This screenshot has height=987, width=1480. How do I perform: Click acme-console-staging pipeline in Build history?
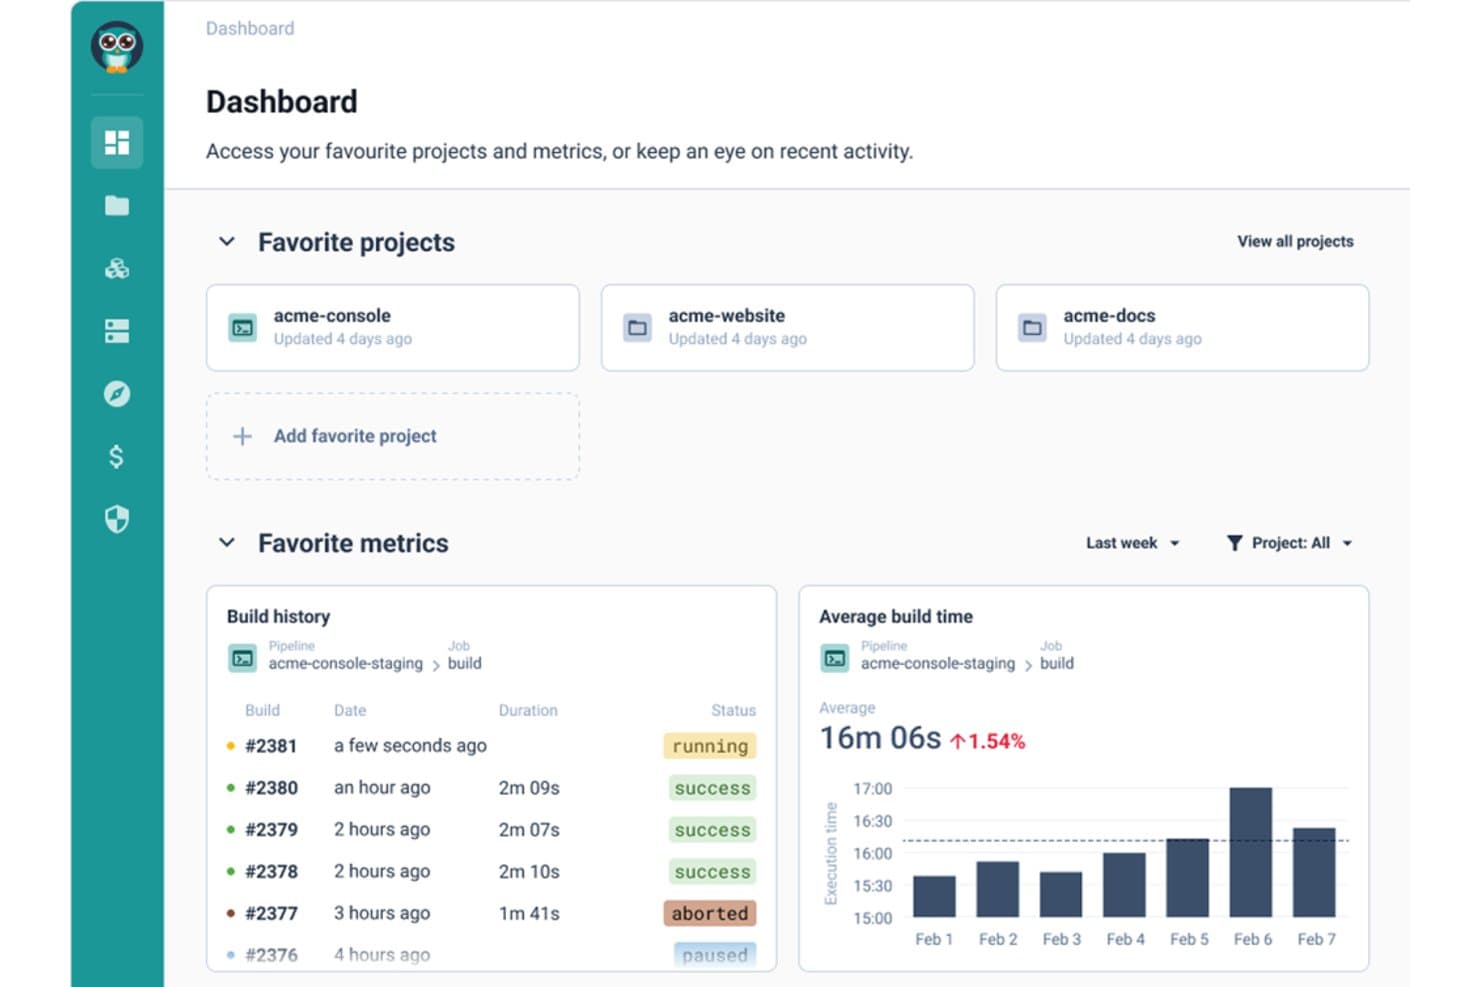pyautogui.click(x=345, y=663)
